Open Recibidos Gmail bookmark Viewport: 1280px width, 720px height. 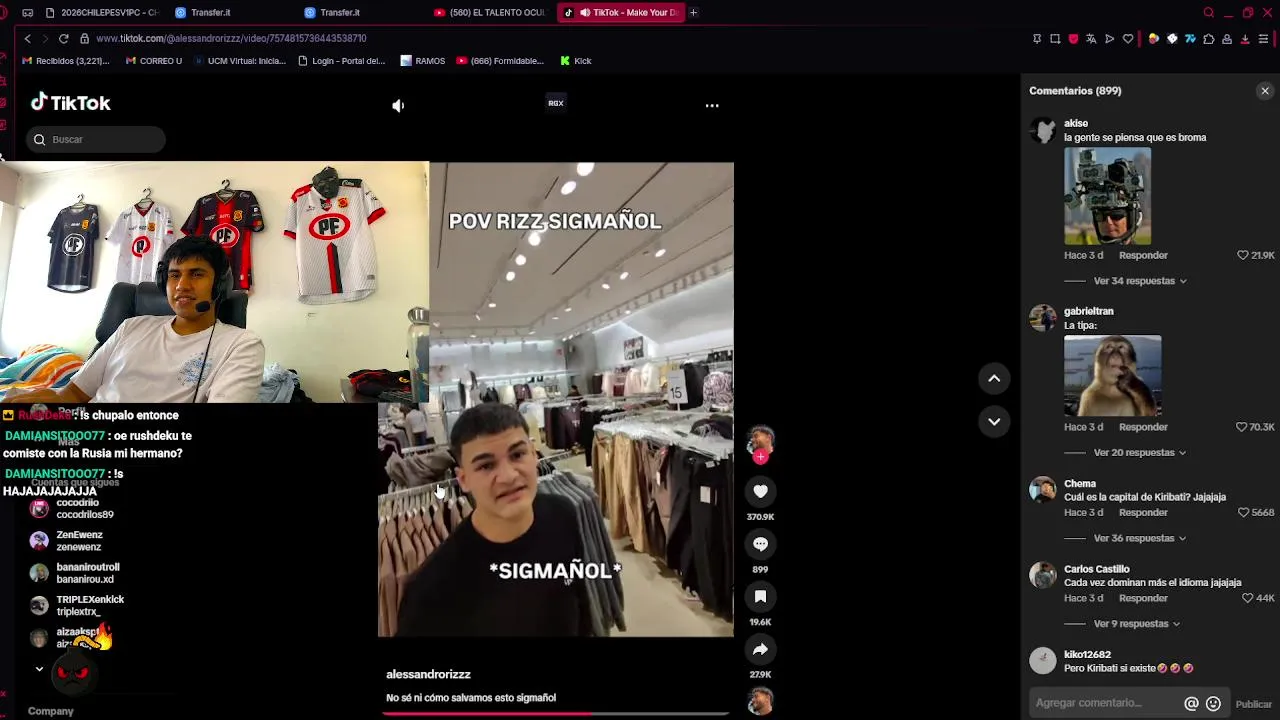coord(65,61)
